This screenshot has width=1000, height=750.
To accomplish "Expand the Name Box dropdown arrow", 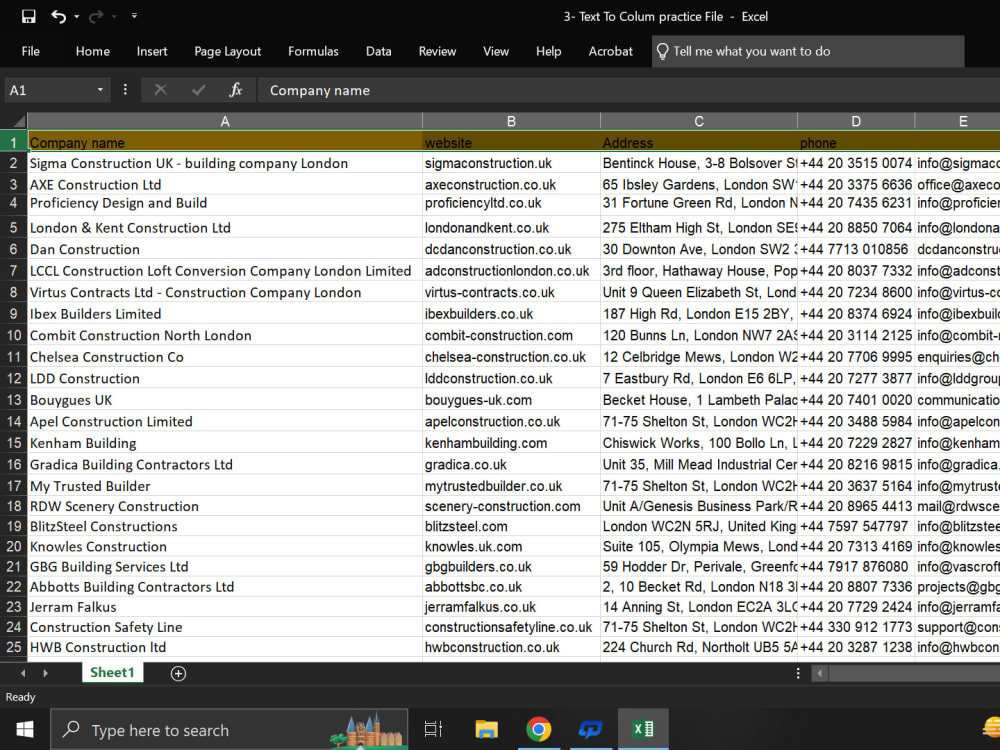I will [x=100, y=91].
